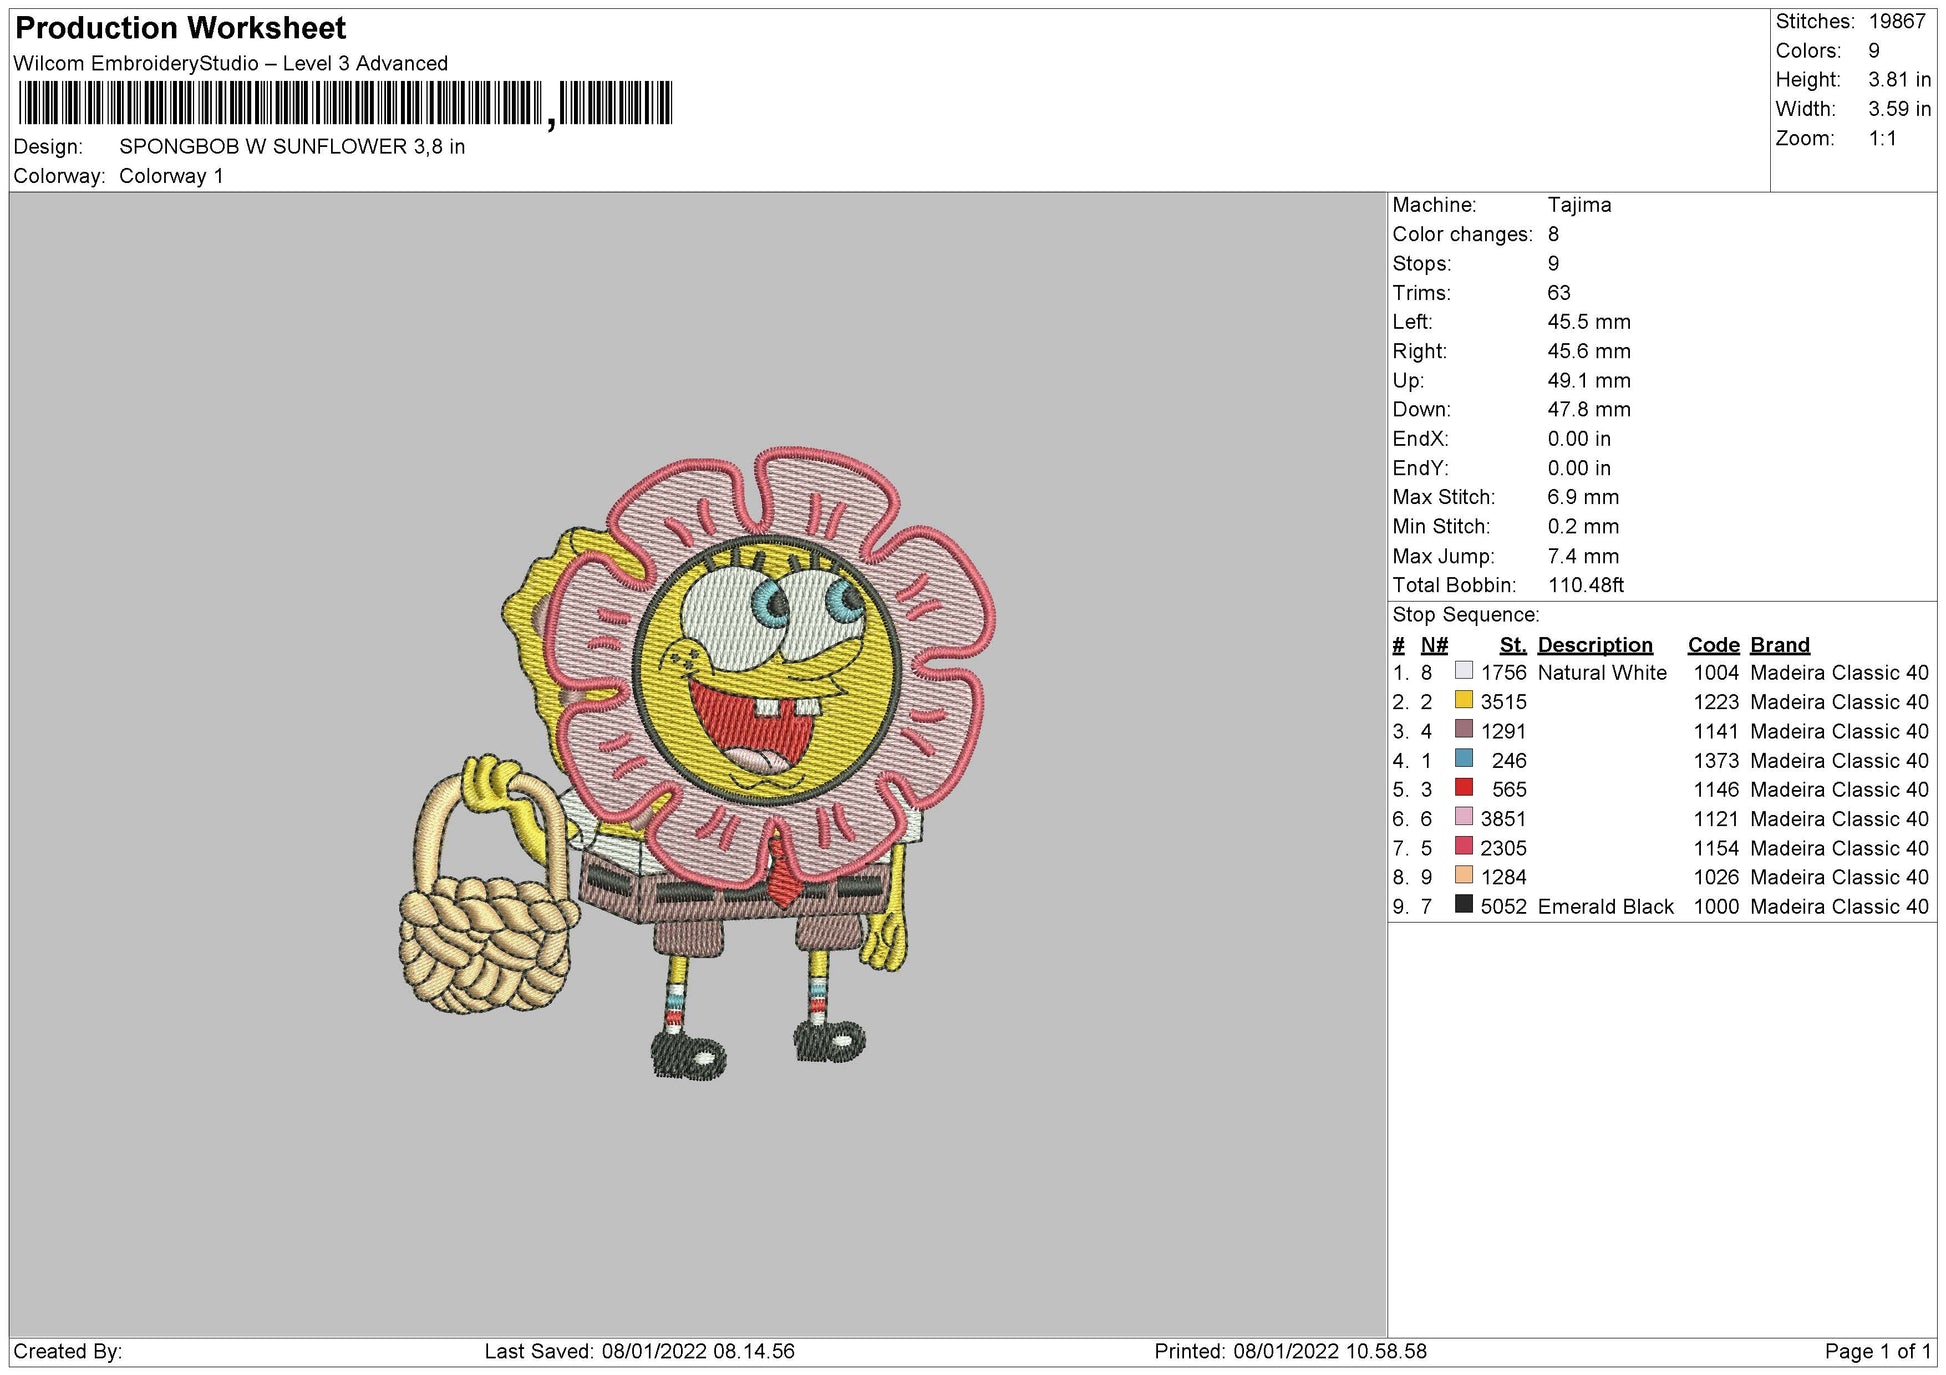Screen dimensions: 1946x1375
Task: Click the Height value '3.81 in'
Action: 1900,80
